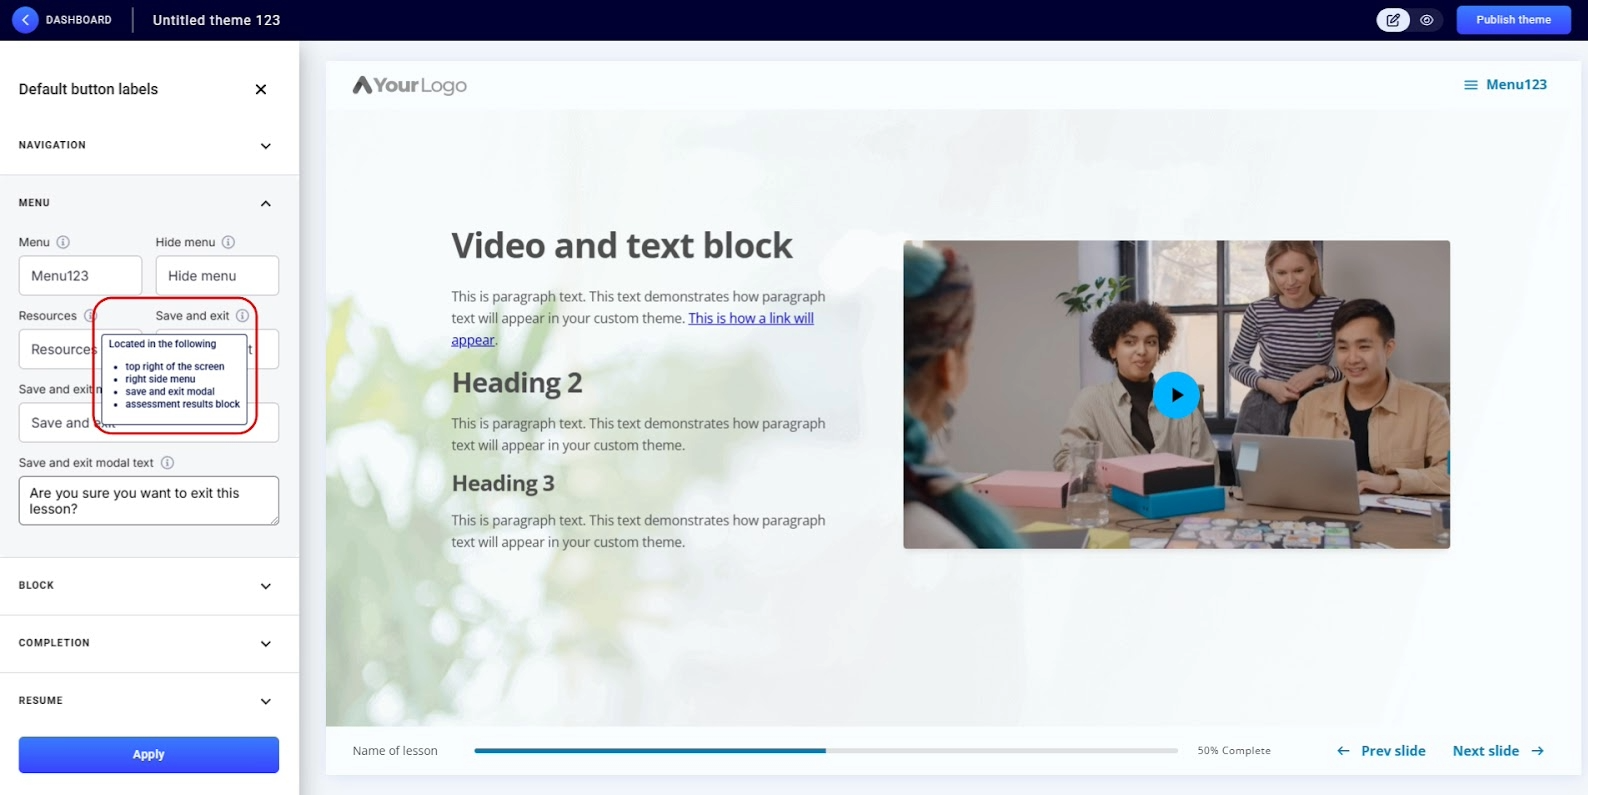Expand the Resume section
The width and height of the screenshot is (1600, 795).
pyautogui.click(x=265, y=701)
